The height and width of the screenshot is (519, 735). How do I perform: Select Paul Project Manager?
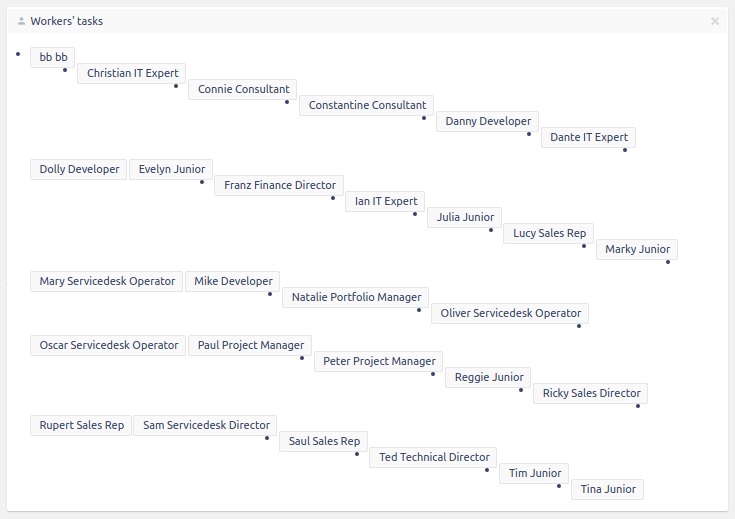pyautogui.click(x=250, y=345)
